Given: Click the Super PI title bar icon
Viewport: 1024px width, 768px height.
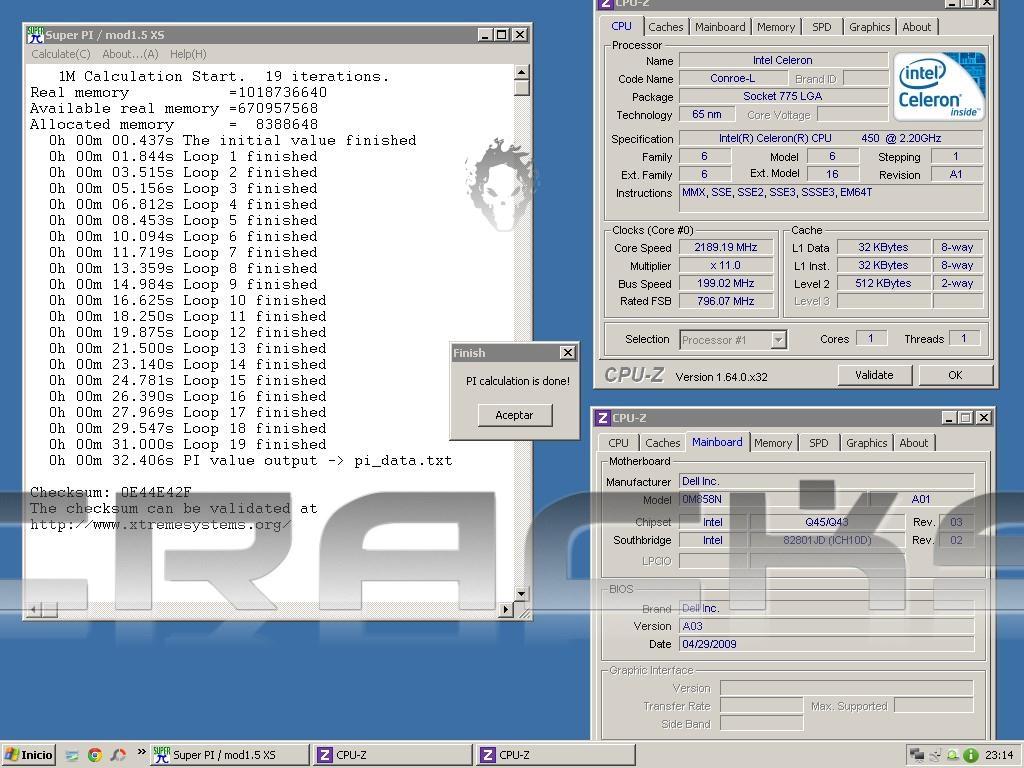Looking at the screenshot, I should [35, 35].
